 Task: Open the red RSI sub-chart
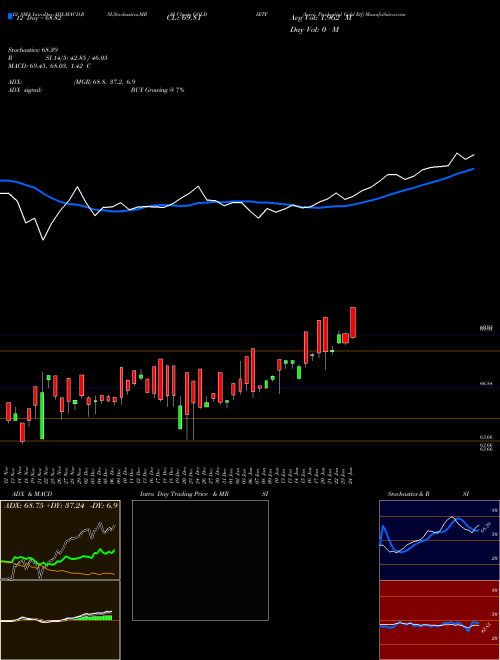439,620
